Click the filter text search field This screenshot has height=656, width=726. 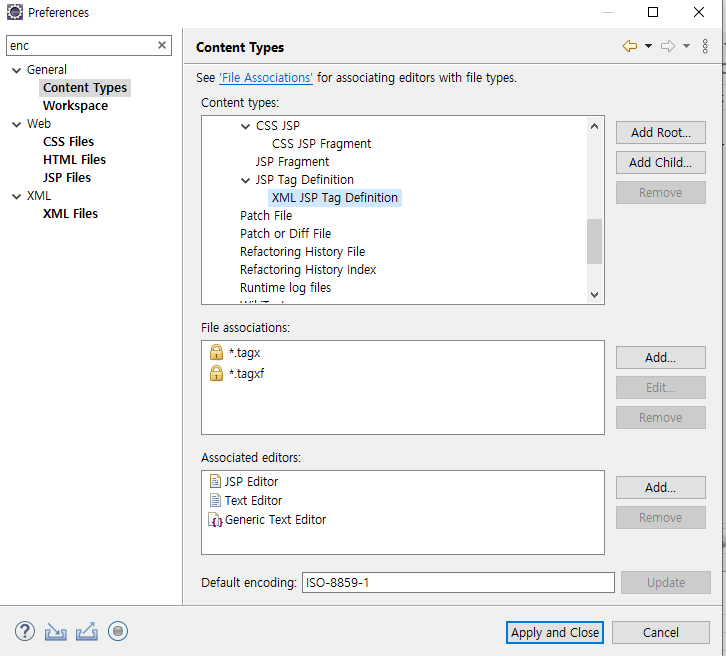[81, 45]
